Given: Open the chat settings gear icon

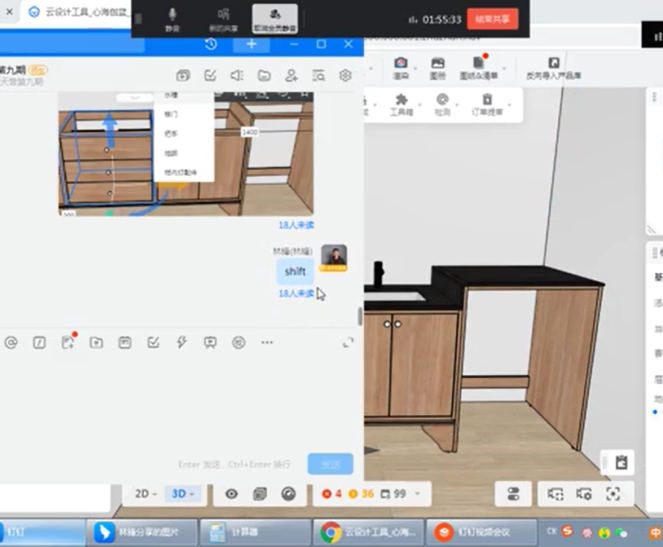Looking at the screenshot, I should [346, 75].
